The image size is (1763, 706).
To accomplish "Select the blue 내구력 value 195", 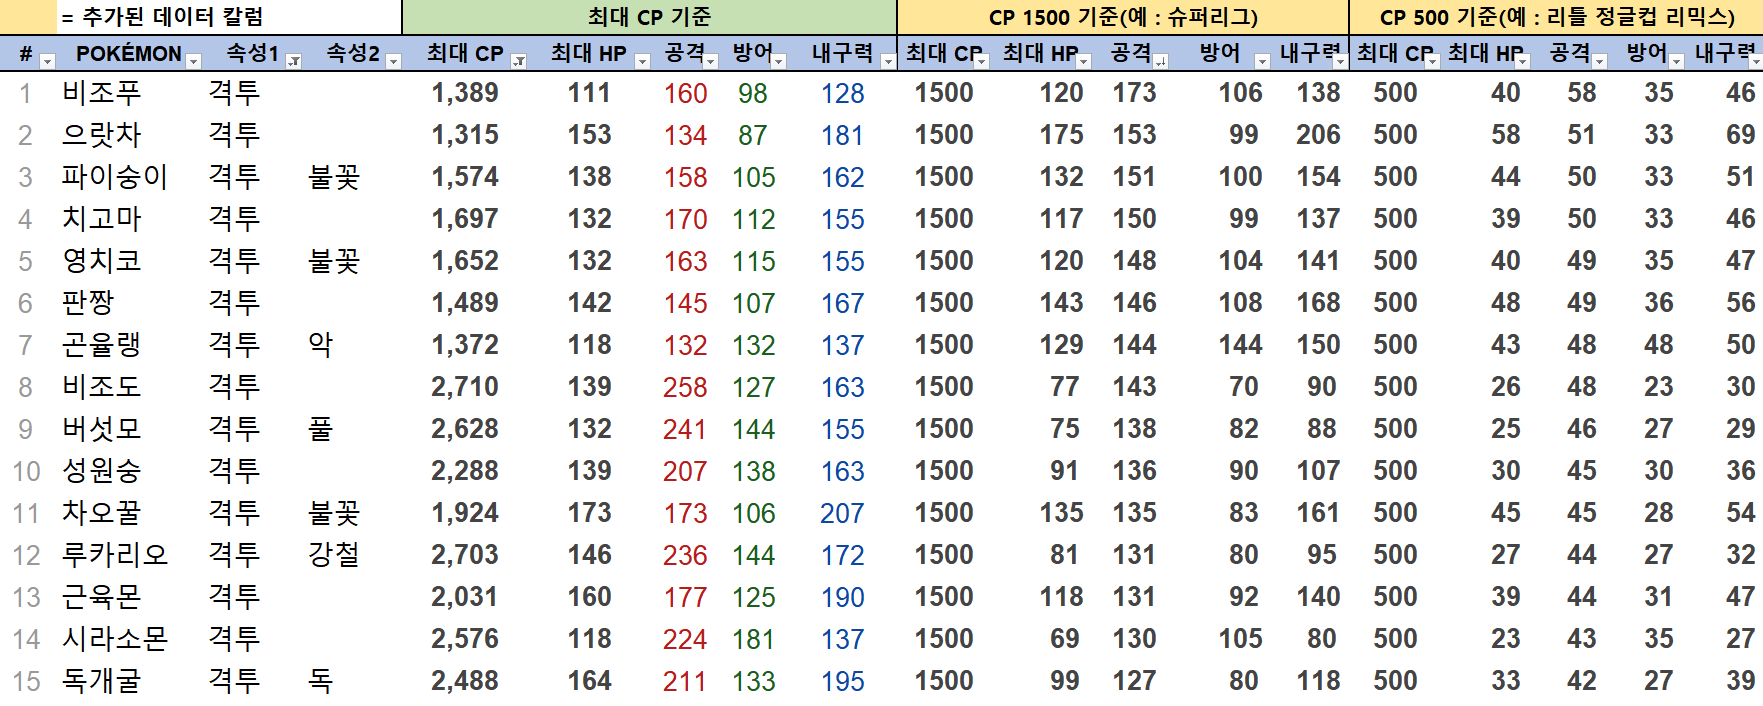I will 842,681.
